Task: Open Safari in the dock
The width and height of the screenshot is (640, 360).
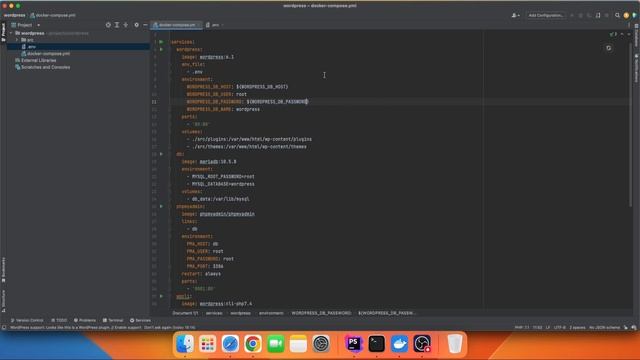Action: point(230,343)
